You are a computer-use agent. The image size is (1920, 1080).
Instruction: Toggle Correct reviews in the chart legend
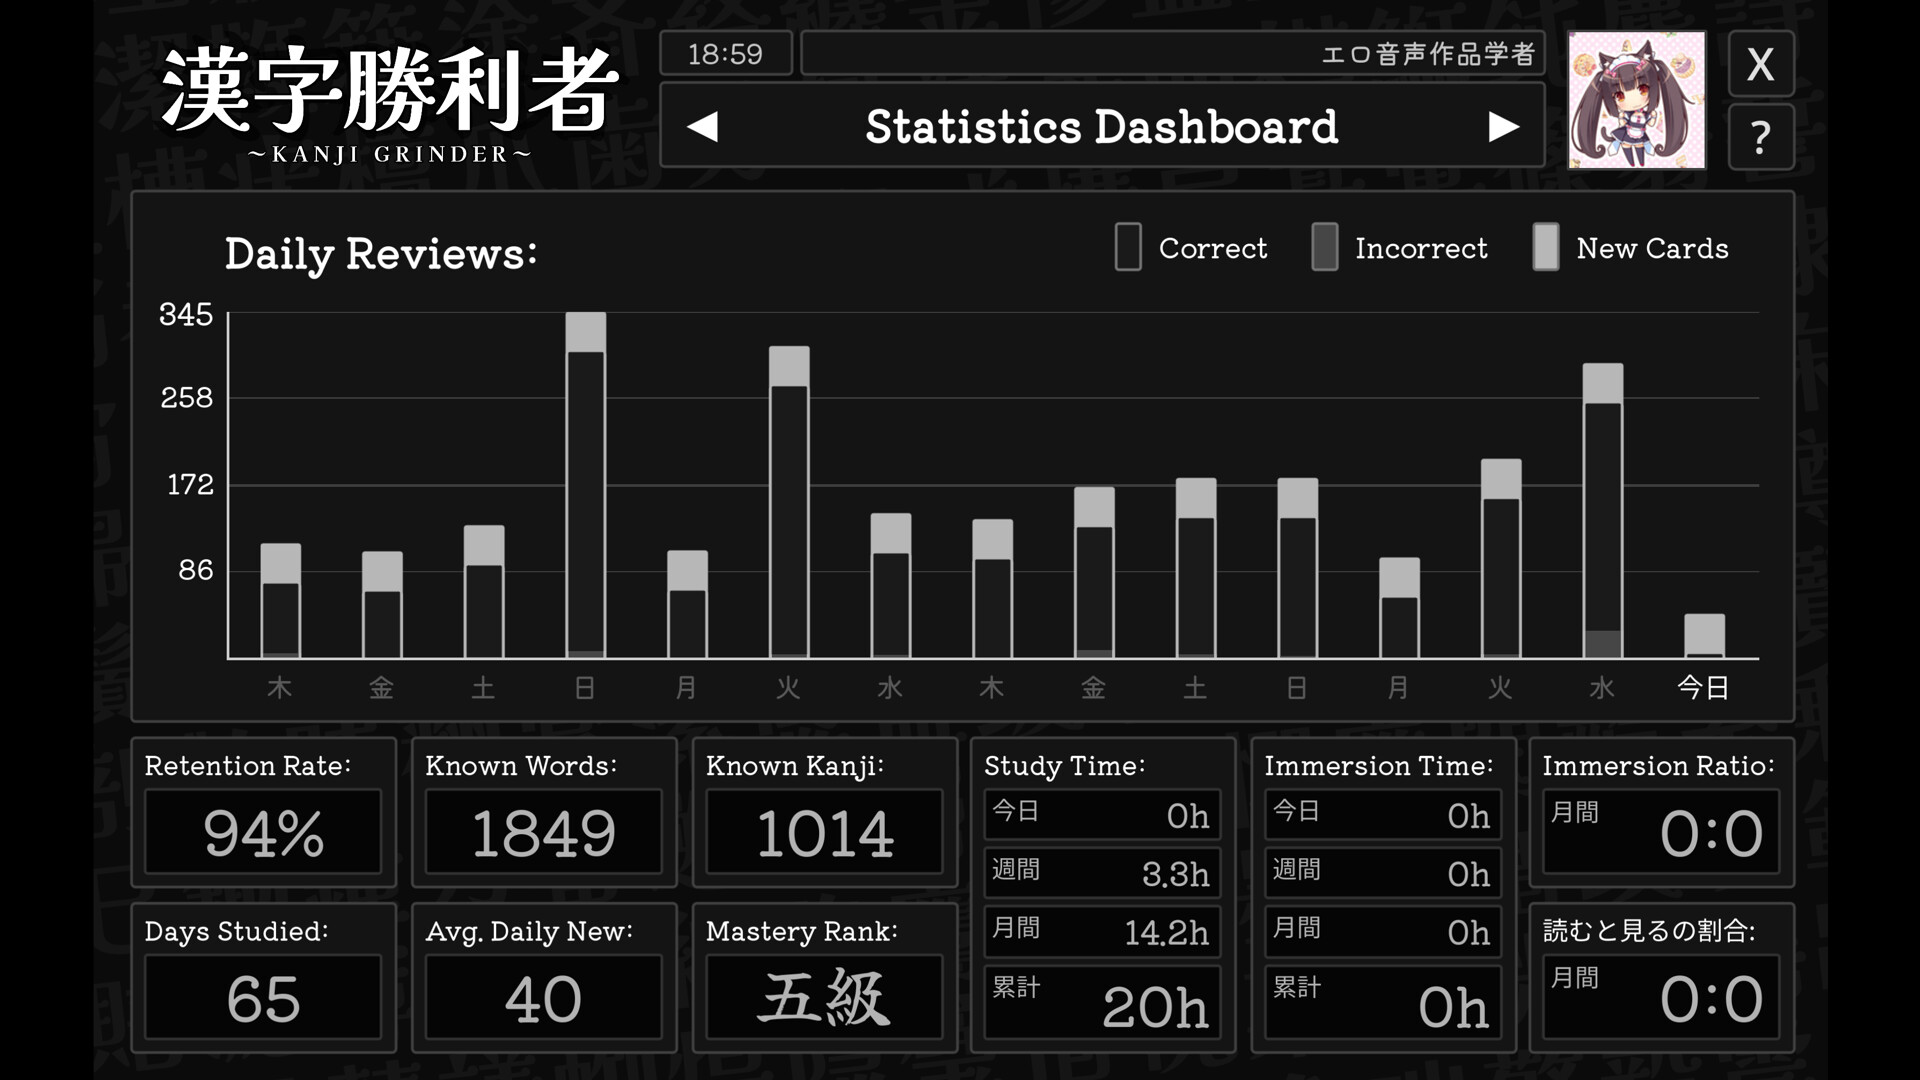tap(1190, 248)
